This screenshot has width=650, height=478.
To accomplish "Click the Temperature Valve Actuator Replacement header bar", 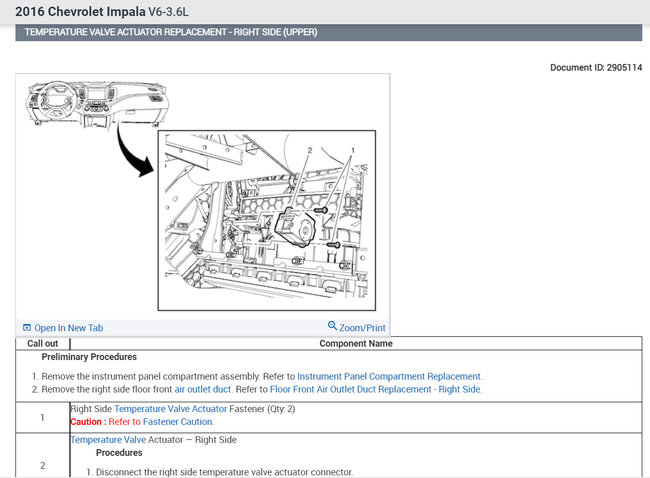I will coord(328,32).
